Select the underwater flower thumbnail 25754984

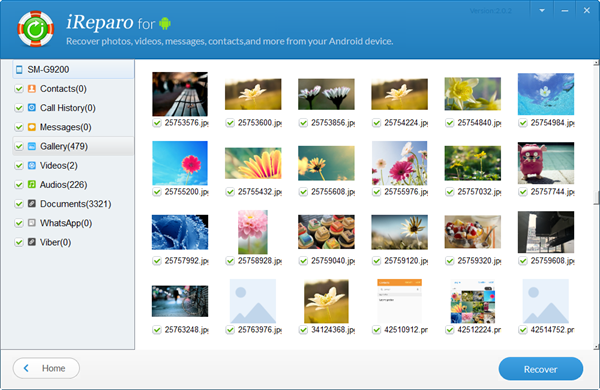[546, 94]
